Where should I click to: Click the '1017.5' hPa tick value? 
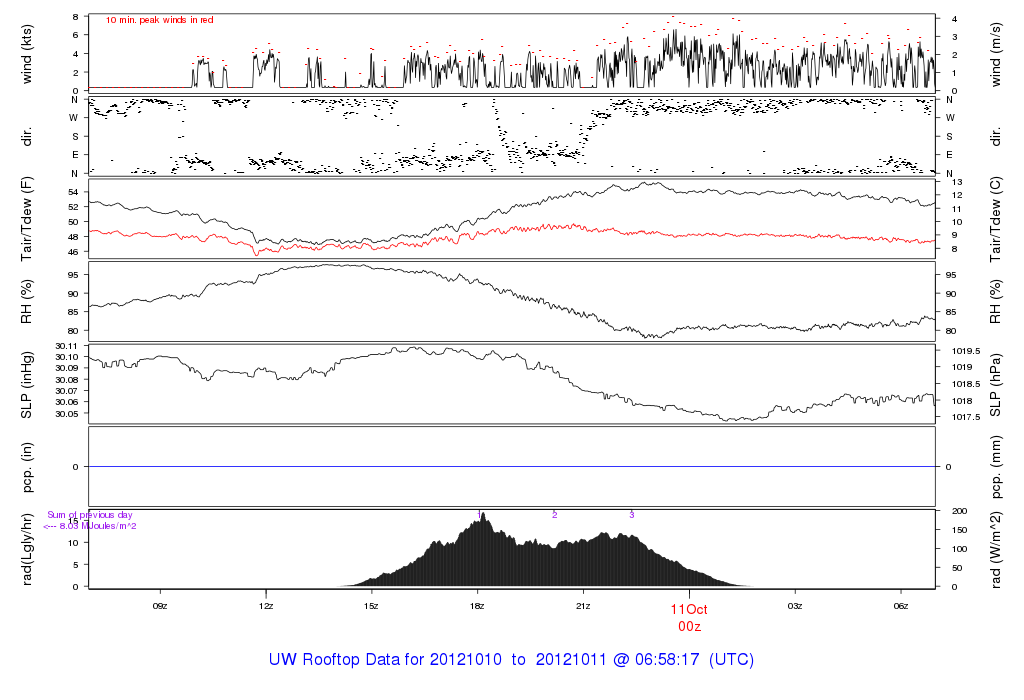pos(966,417)
